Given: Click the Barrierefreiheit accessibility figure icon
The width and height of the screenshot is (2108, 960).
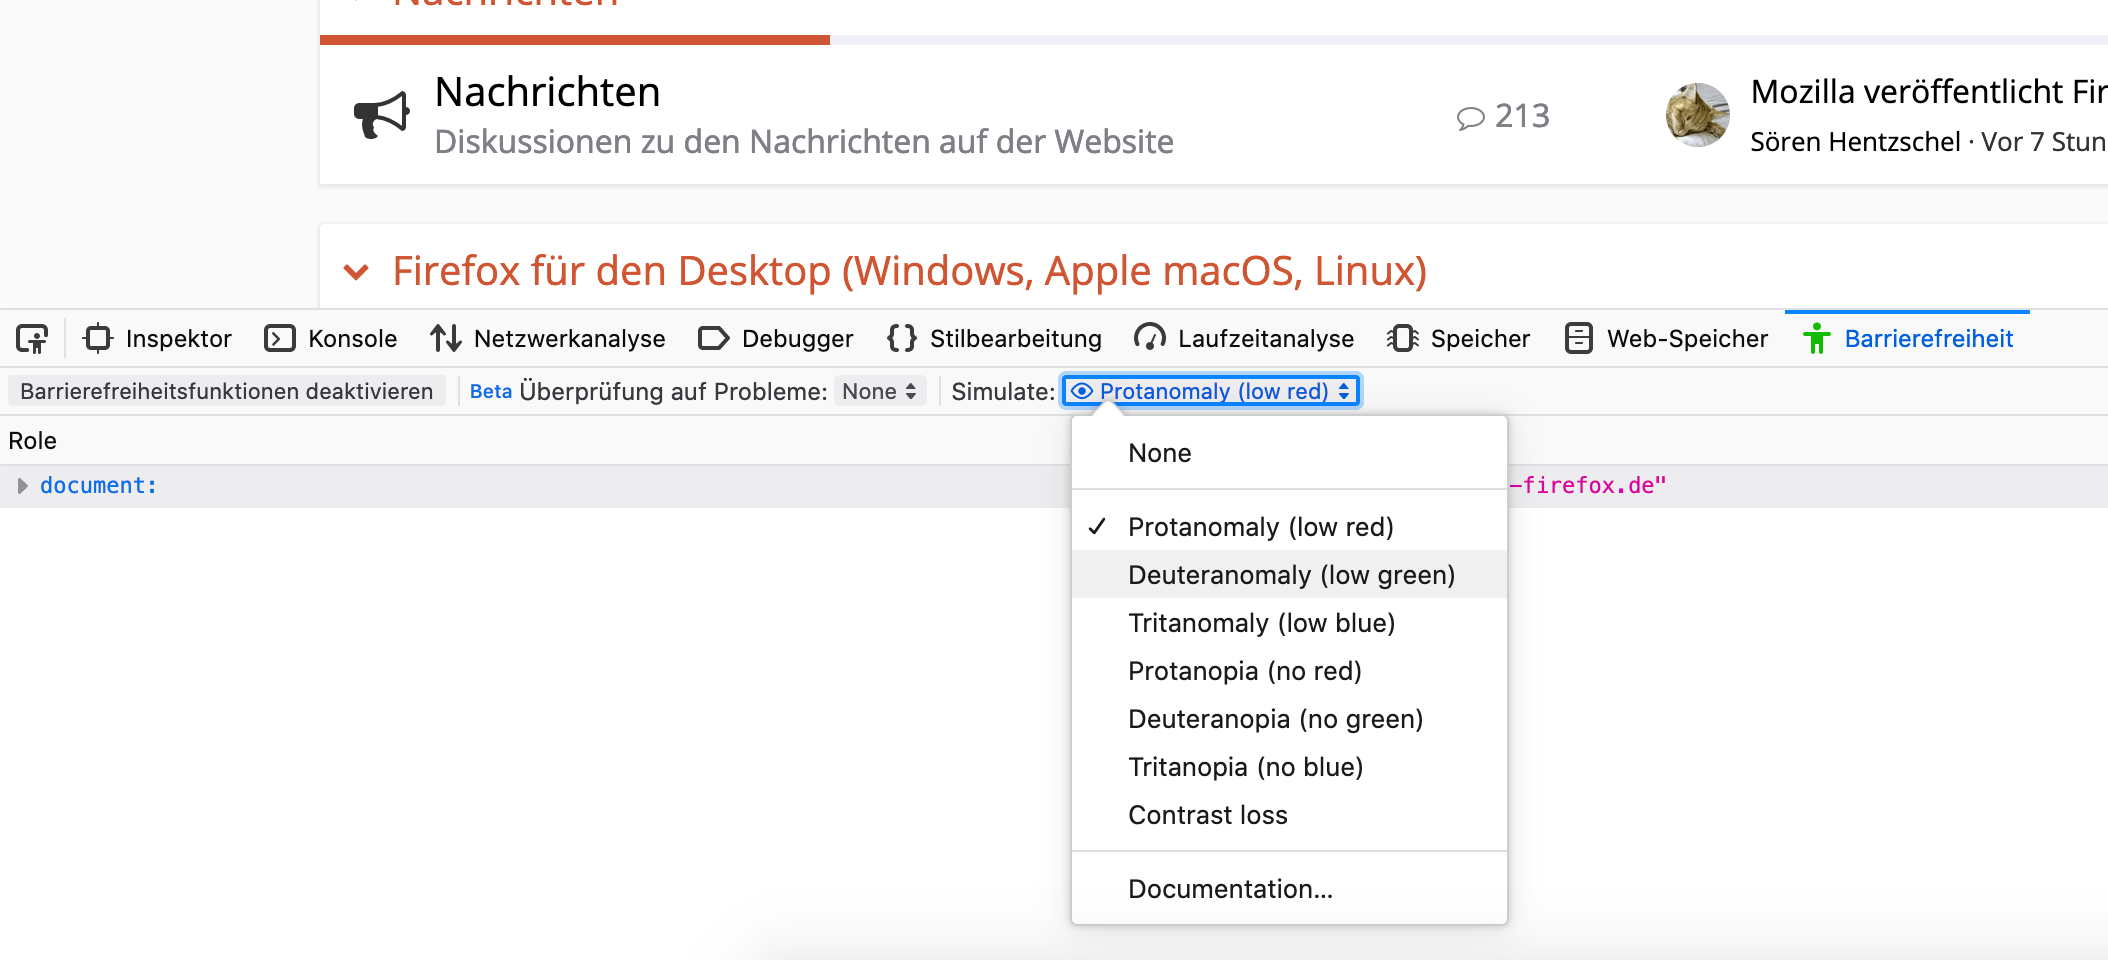Looking at the screenshot, I should tap(1816, 339).
